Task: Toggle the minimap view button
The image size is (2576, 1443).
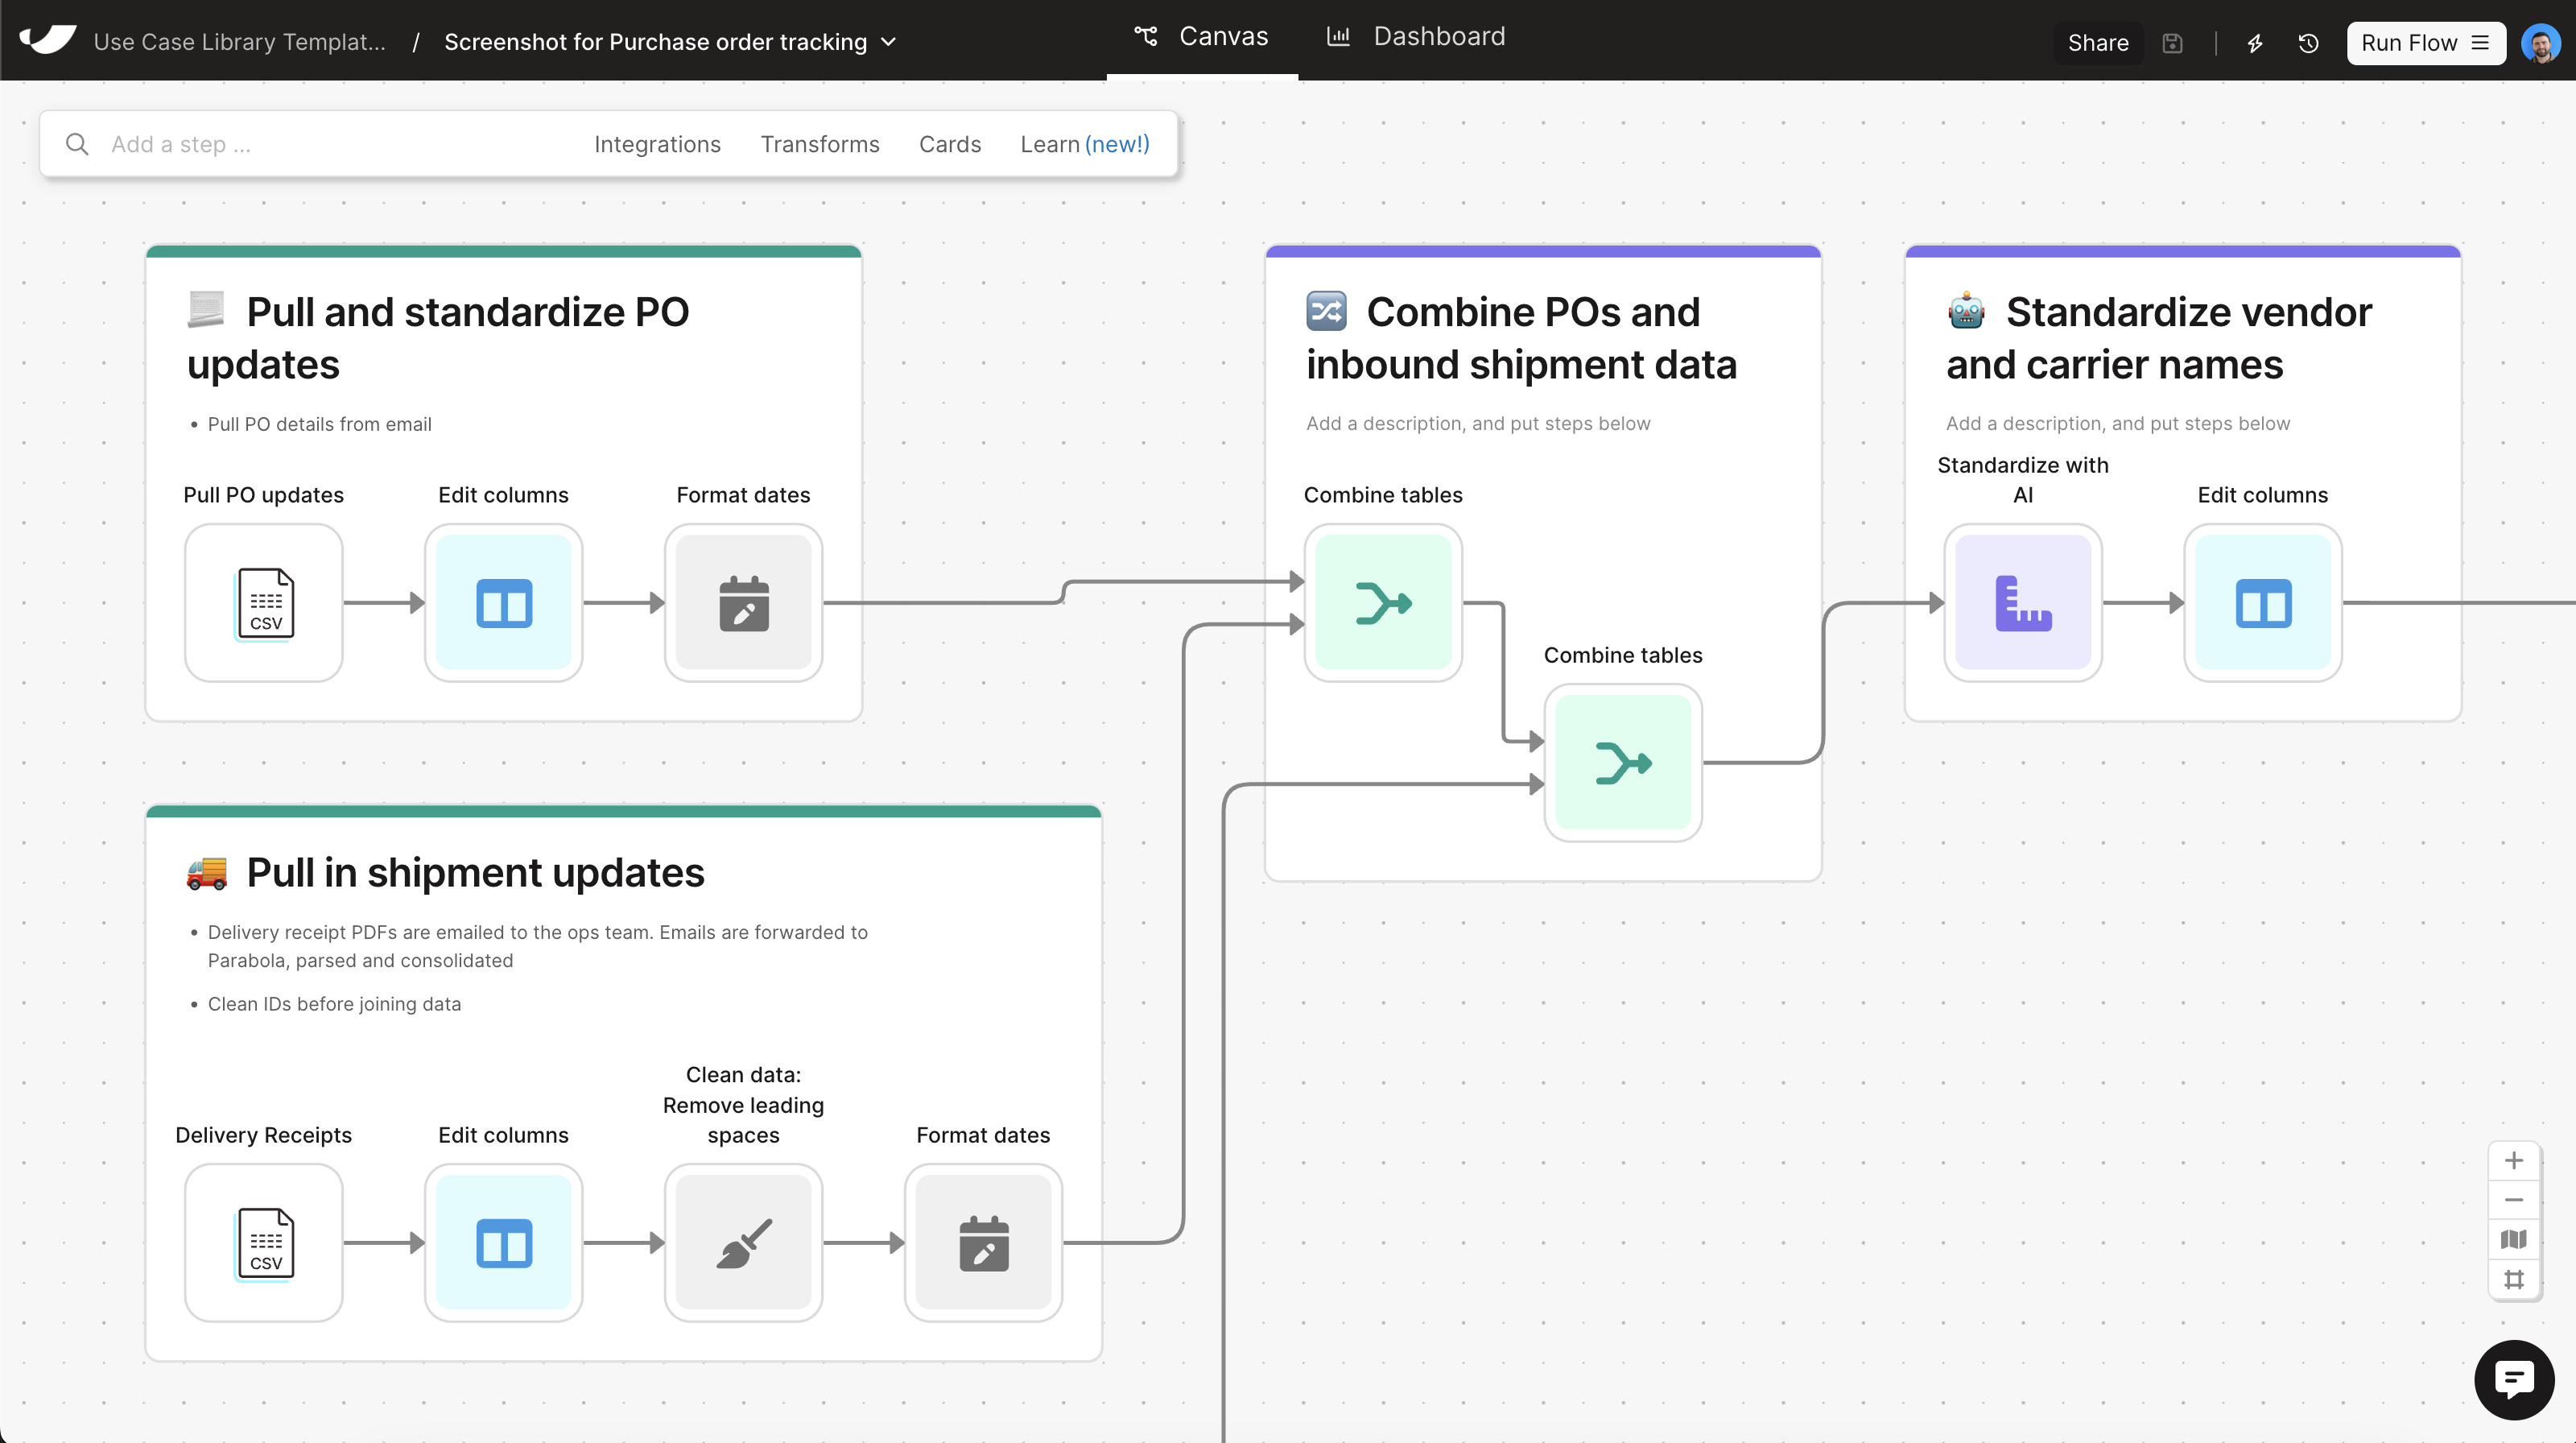Action: coord(2513,1240)
